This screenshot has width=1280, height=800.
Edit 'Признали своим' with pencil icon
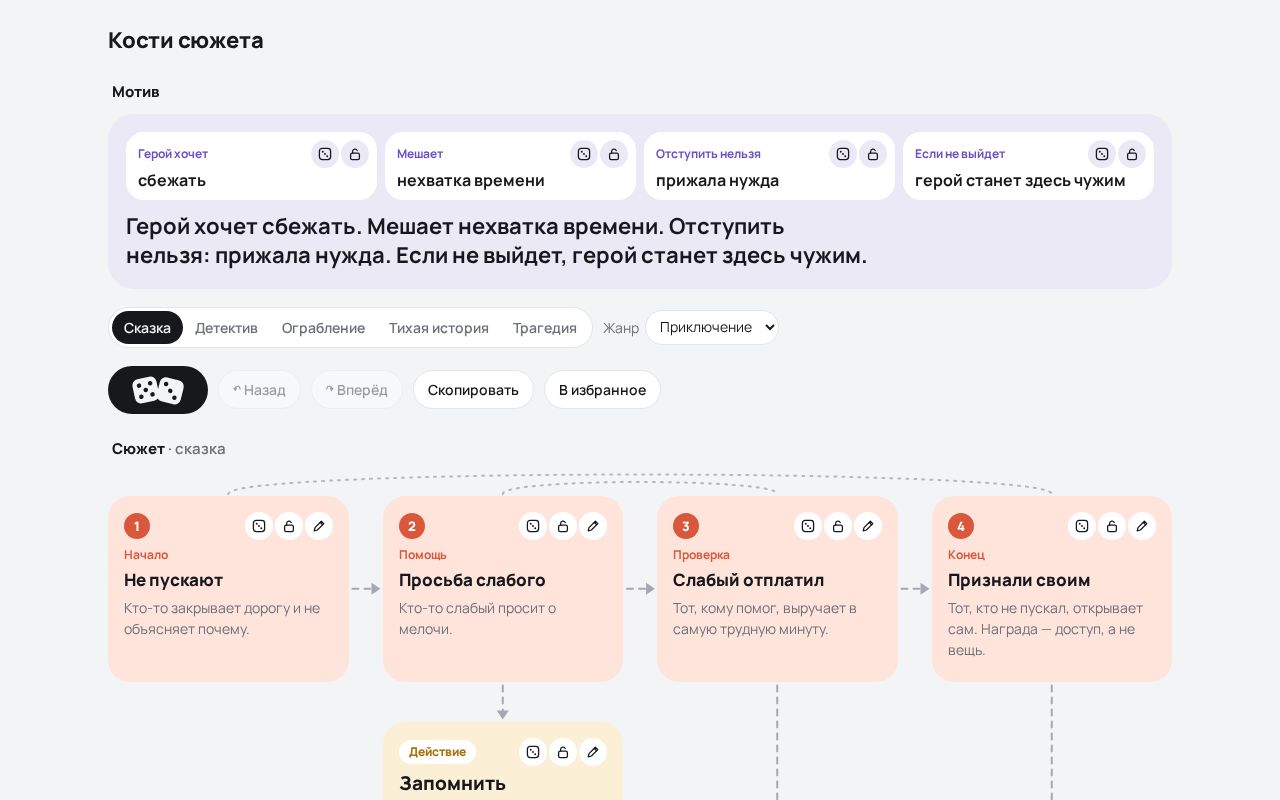1142,526
